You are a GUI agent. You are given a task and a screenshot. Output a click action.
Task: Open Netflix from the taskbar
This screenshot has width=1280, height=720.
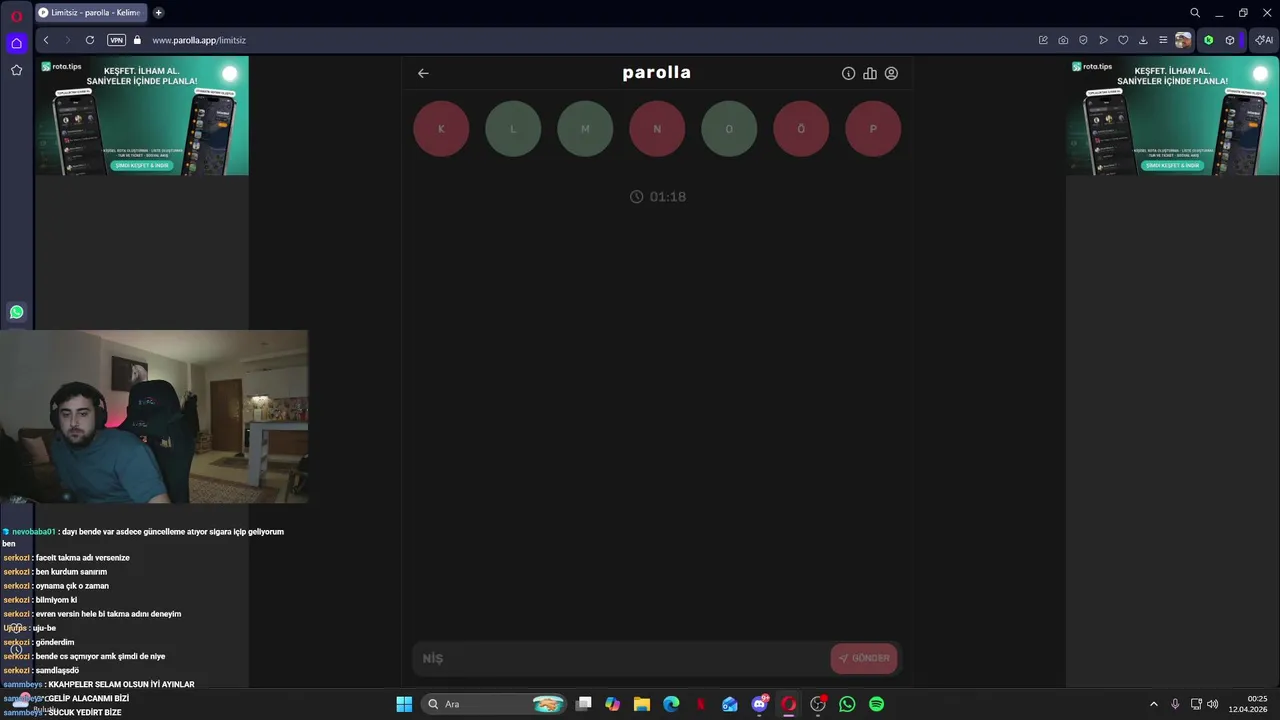click(x=701, y=704)
